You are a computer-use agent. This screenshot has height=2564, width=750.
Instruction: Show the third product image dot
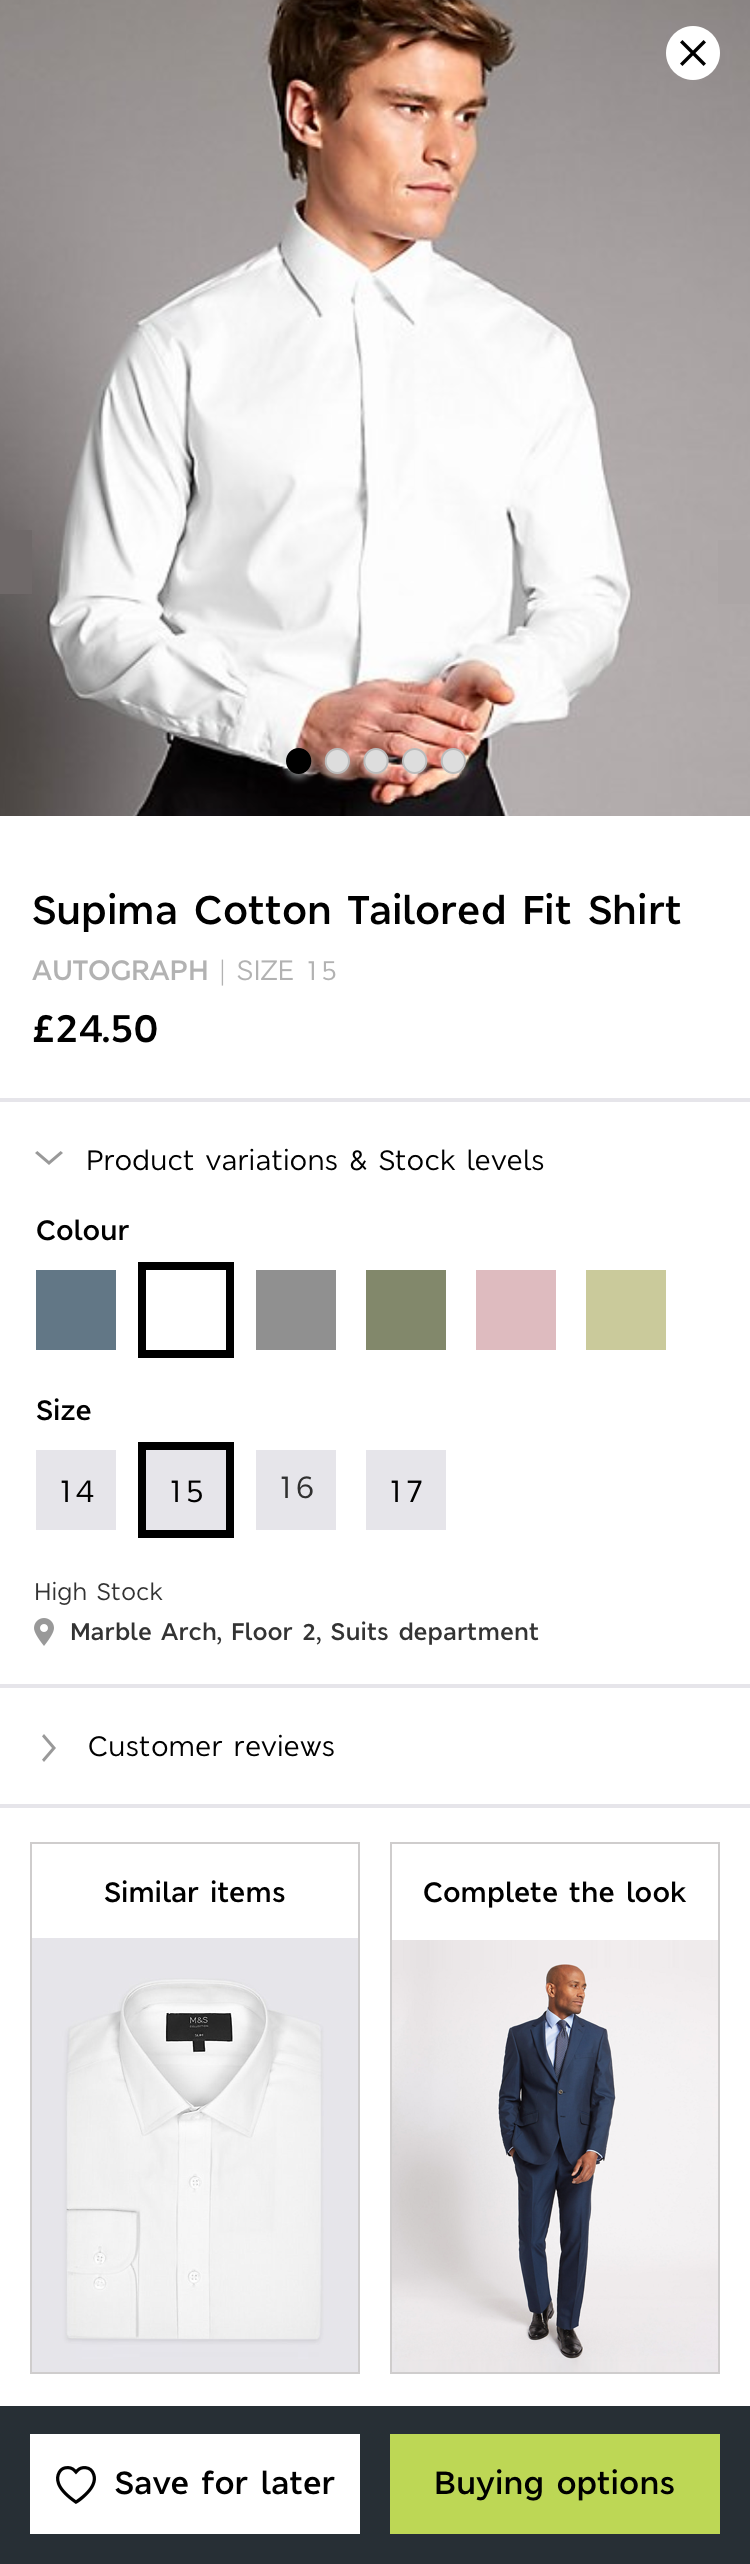click(x=376, y=761)
